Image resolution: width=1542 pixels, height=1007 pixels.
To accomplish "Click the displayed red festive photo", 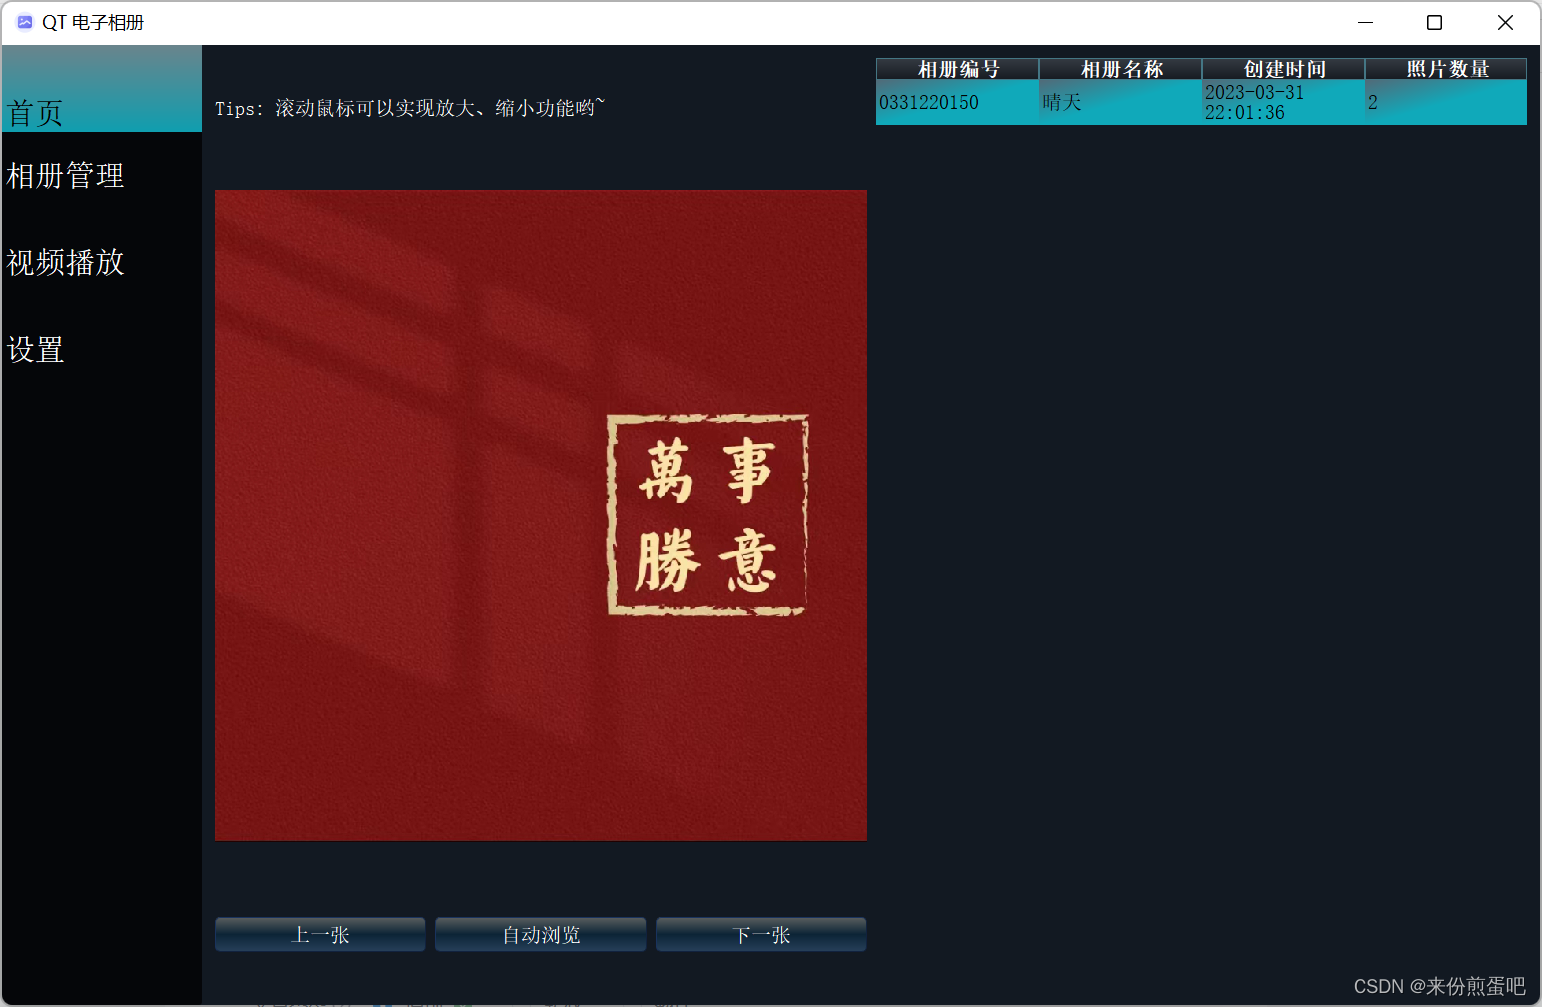I will 540,515.
